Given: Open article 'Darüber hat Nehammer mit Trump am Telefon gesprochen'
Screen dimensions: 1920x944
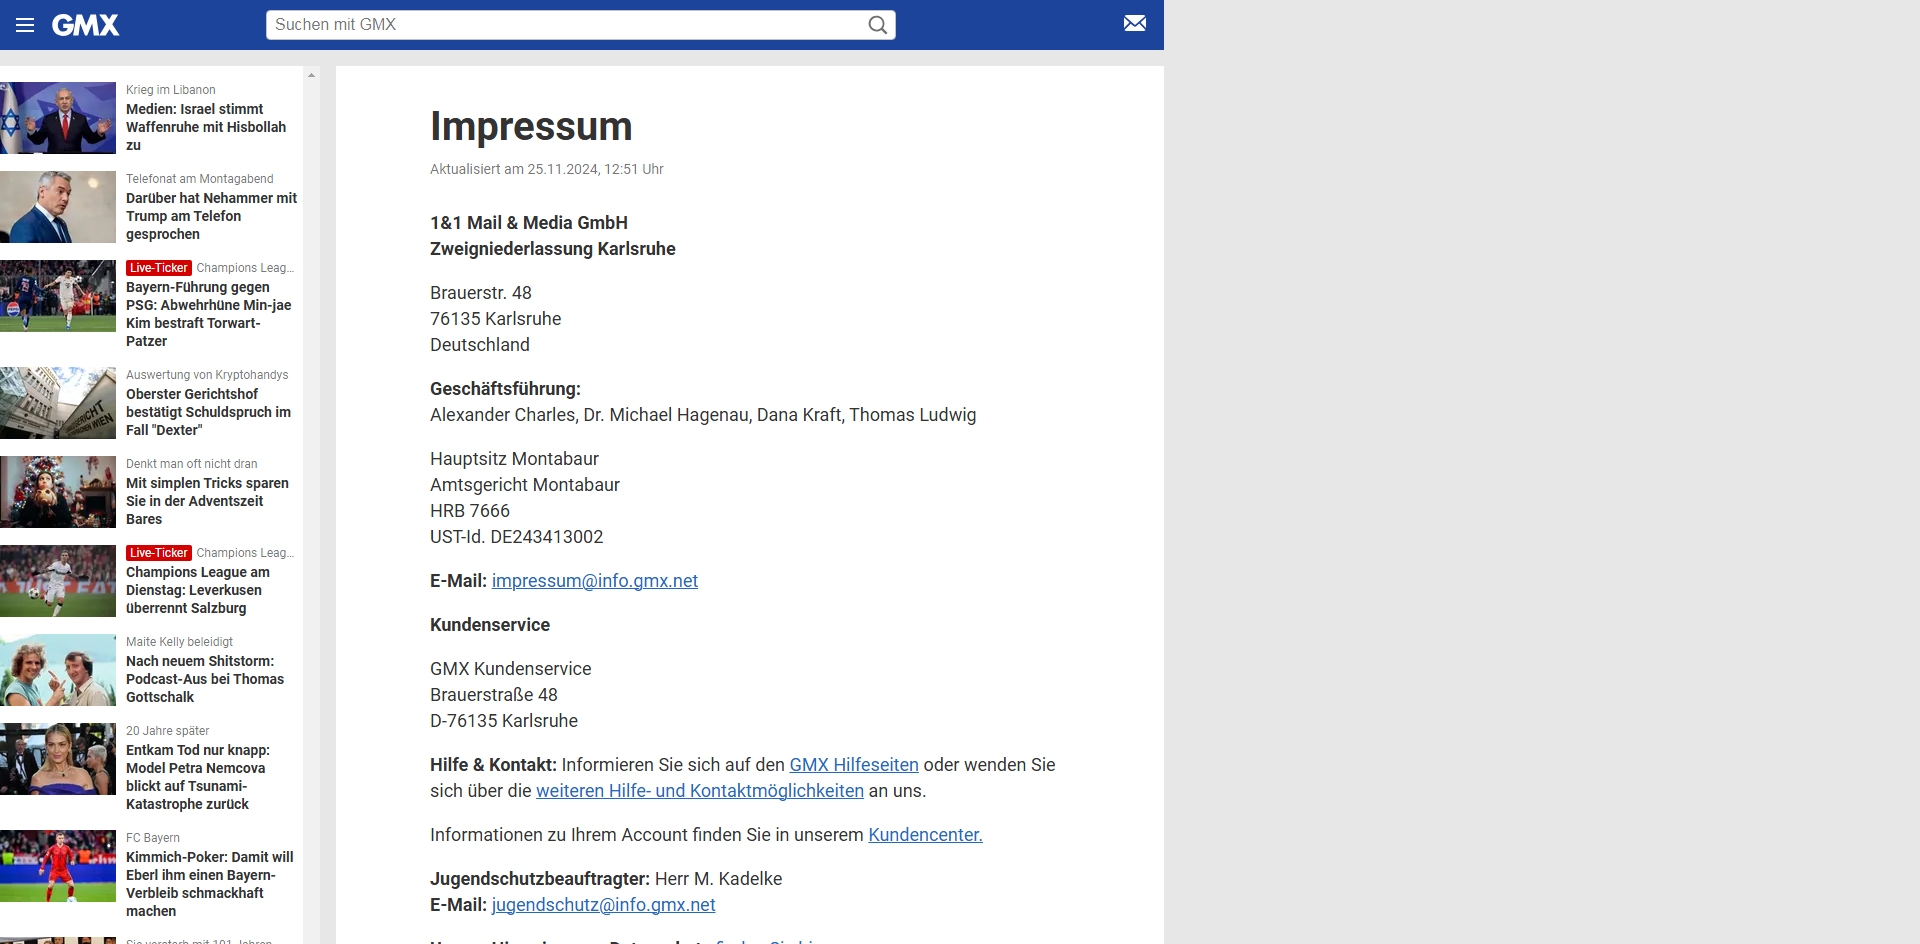Looking at the screenshot, I should (211, 216).
